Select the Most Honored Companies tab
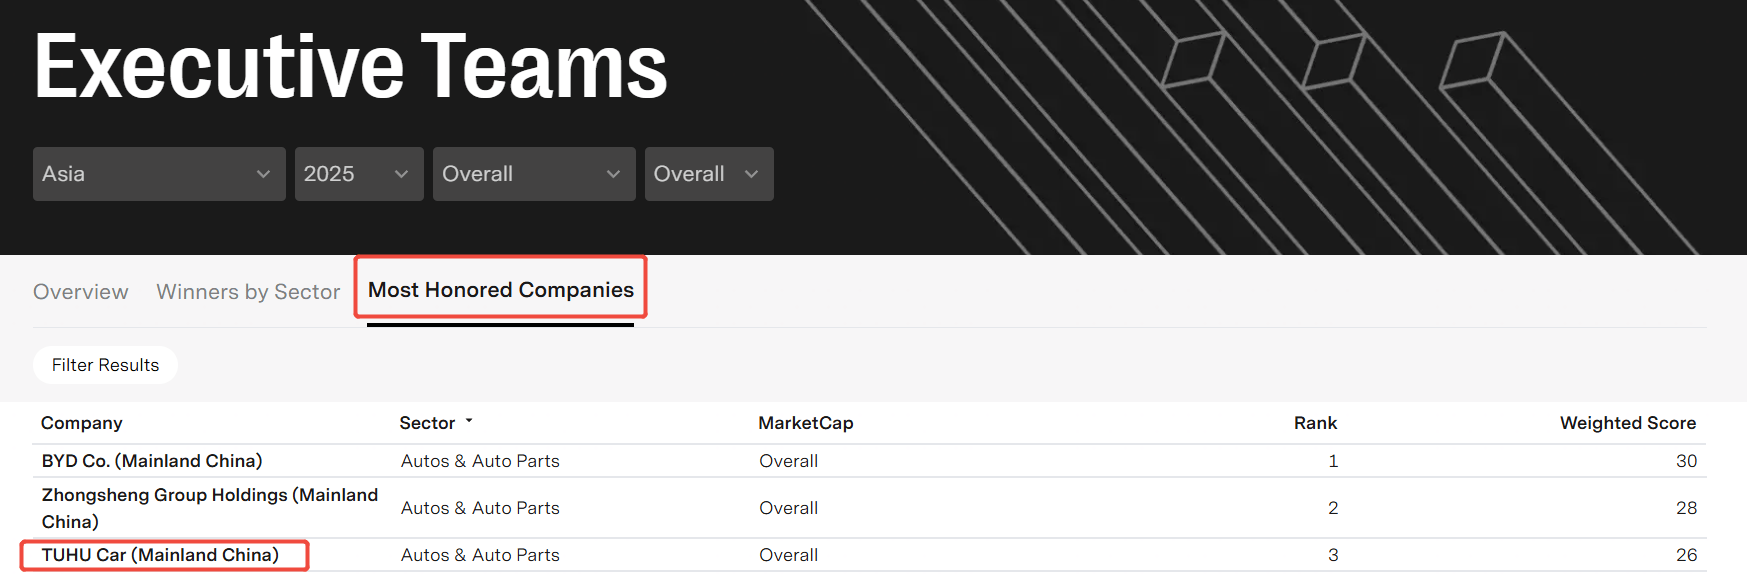This screenshot has height=576, width=1747. tap(500, 290)
